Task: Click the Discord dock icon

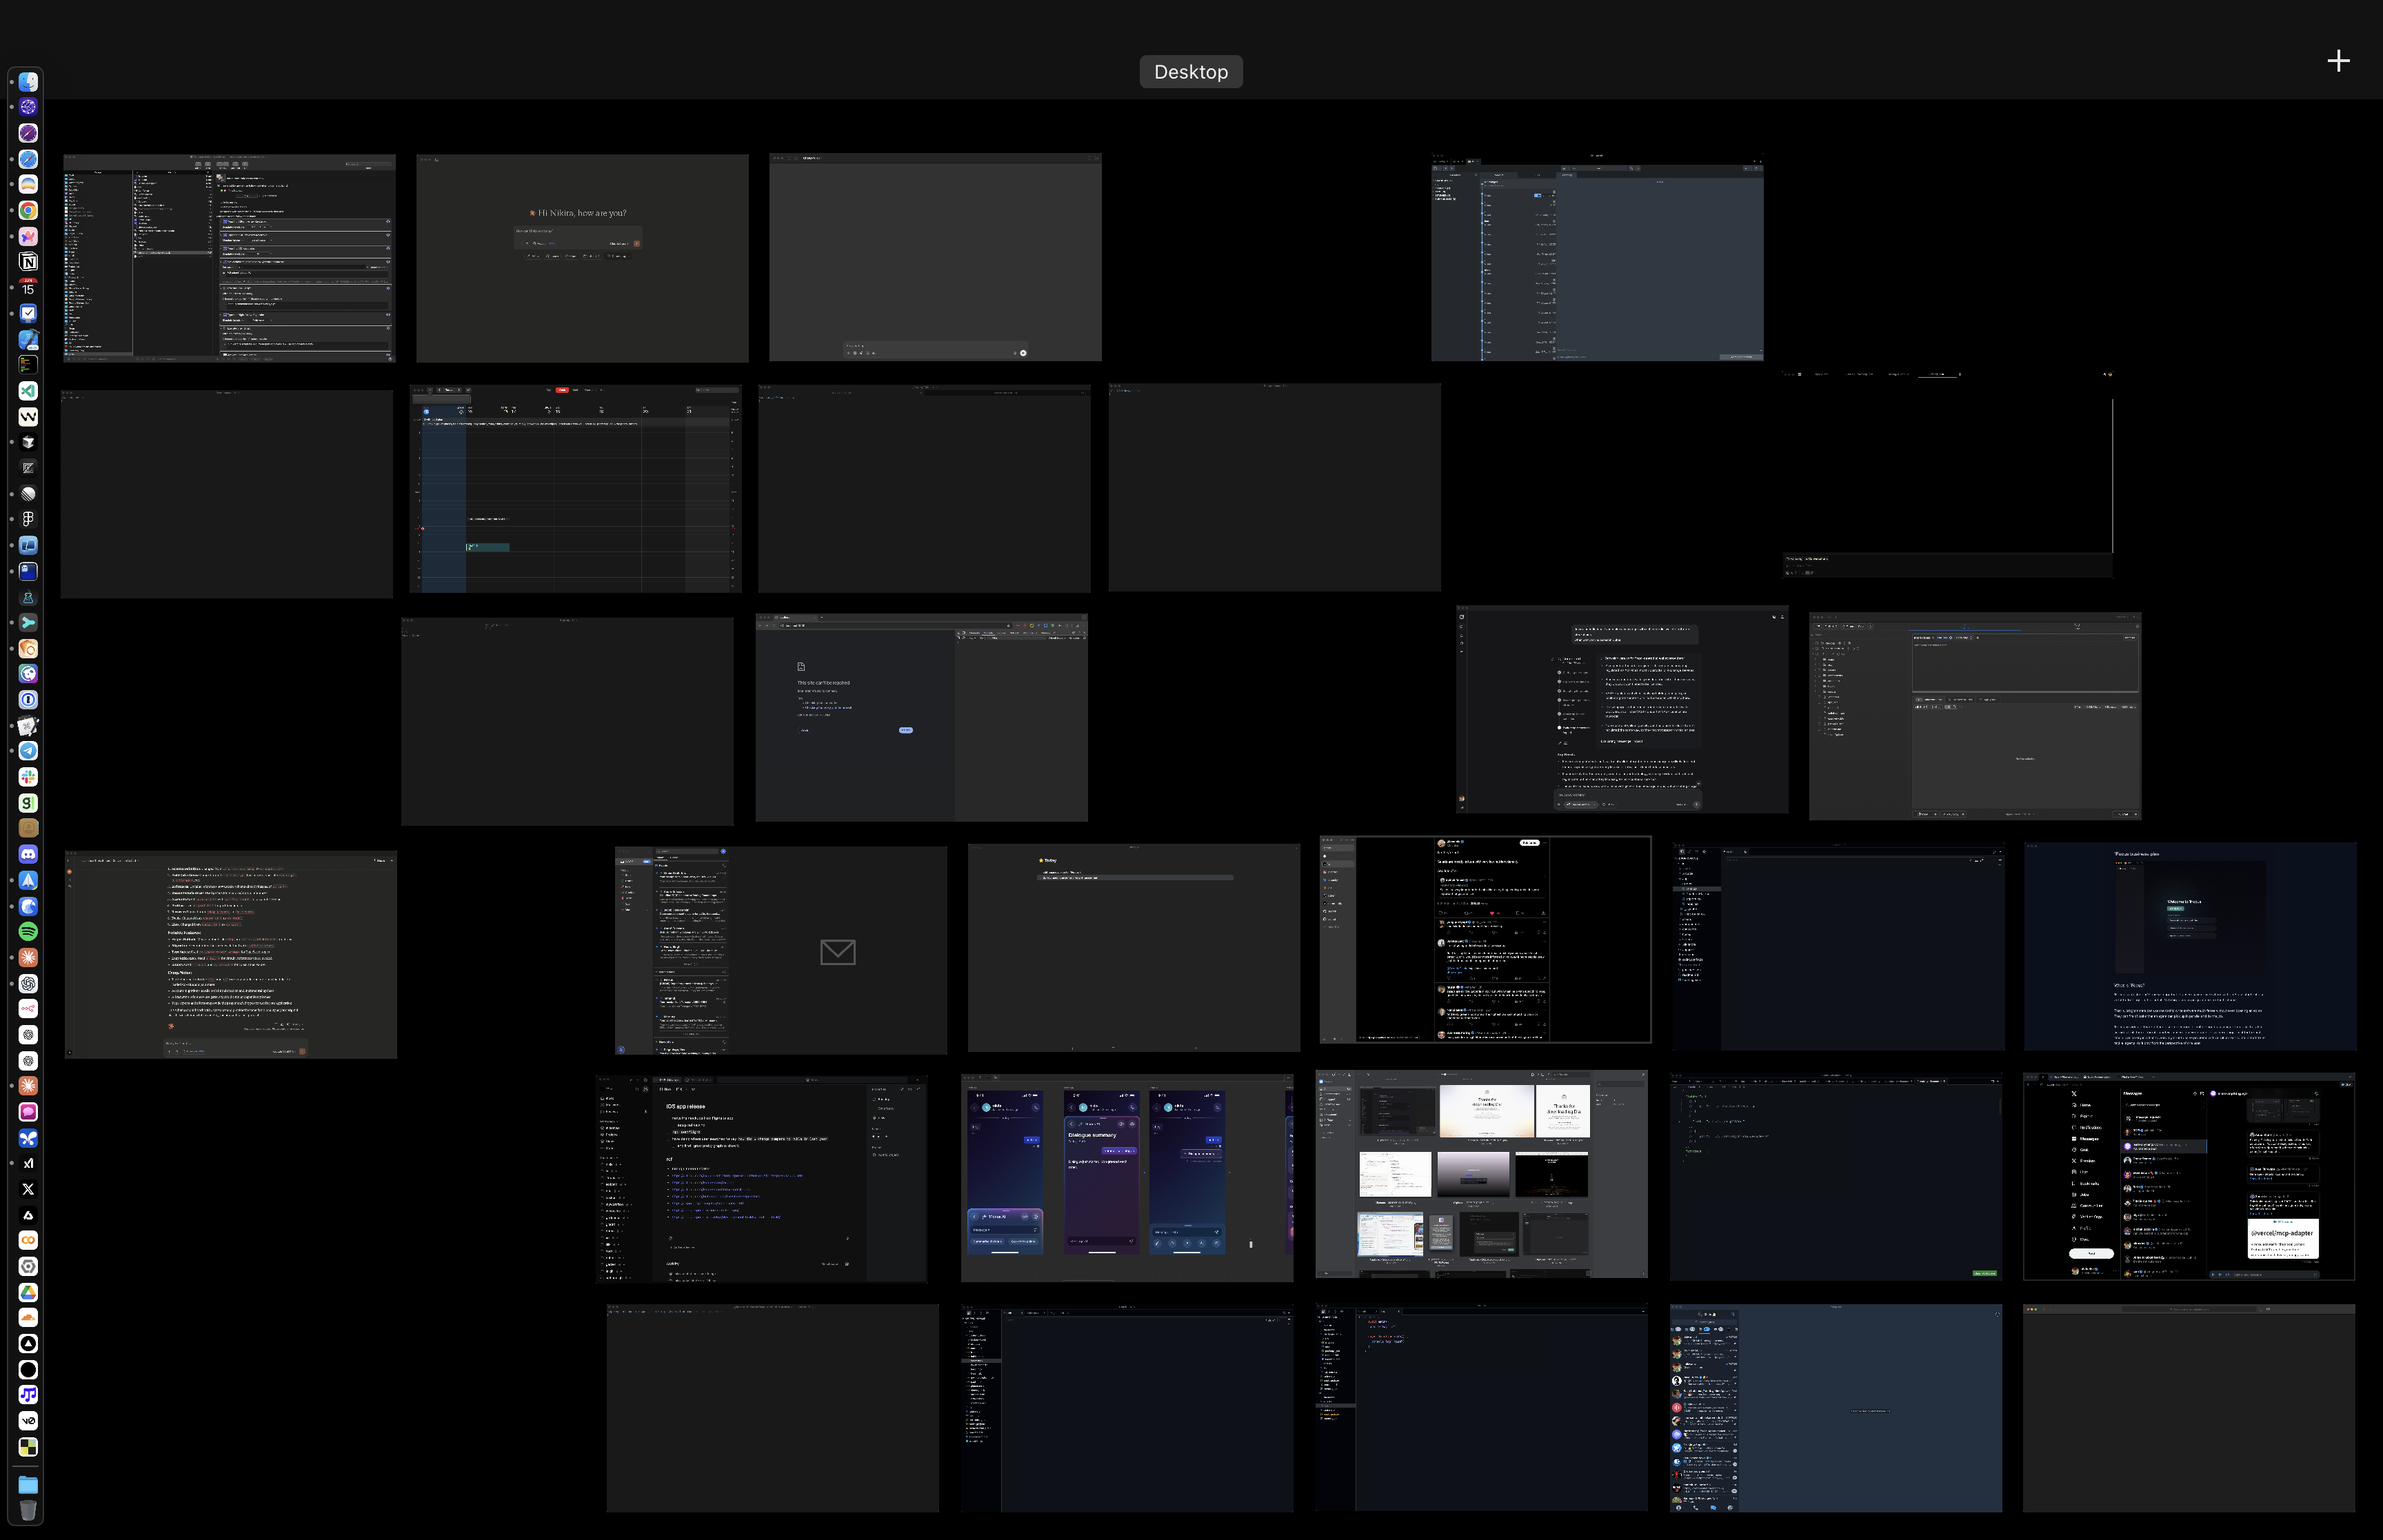Action: pos(28,854)
